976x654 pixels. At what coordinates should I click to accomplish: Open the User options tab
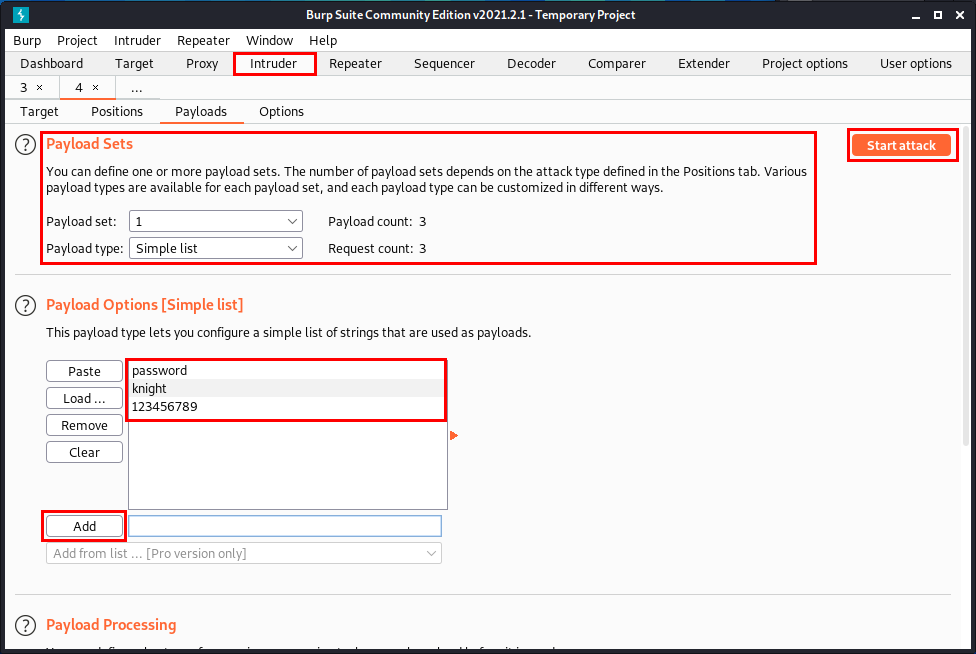pyautogui.click(x=916, y=63)
